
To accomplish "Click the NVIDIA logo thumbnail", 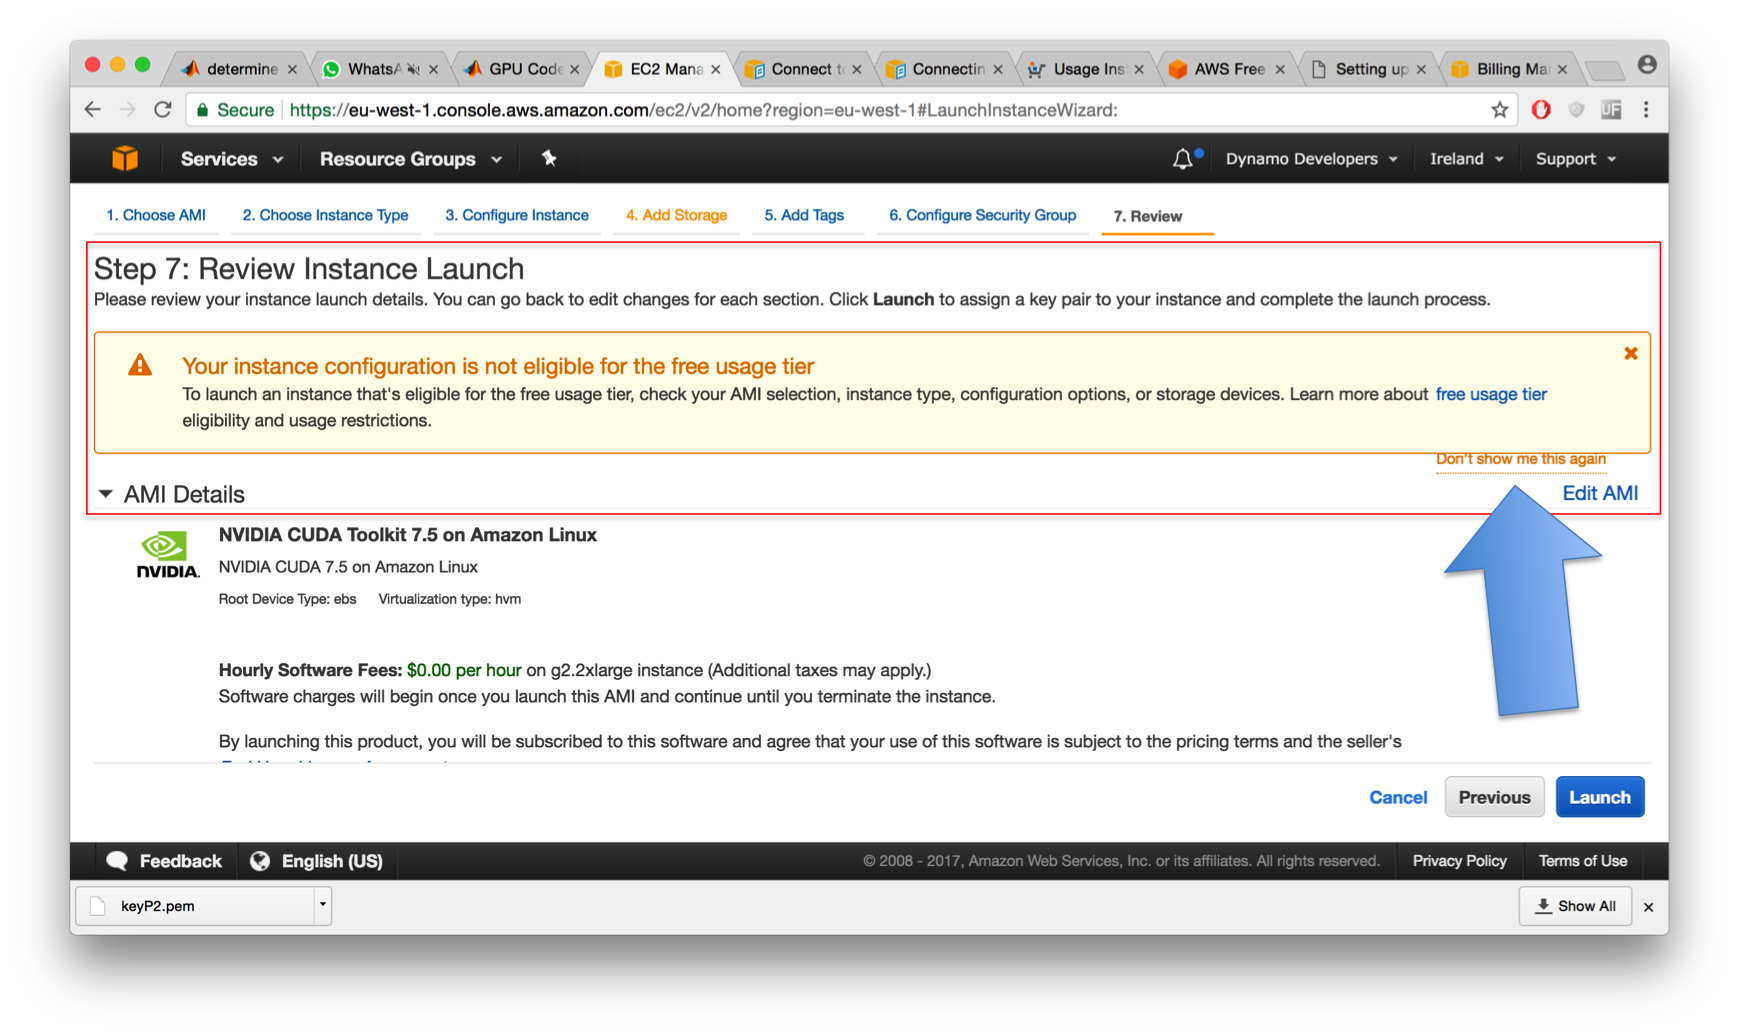I will (167, 556).
